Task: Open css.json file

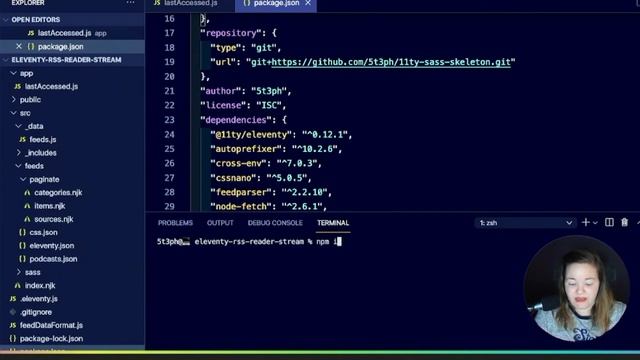Action: pyautogui.click(x=43, y=232)
